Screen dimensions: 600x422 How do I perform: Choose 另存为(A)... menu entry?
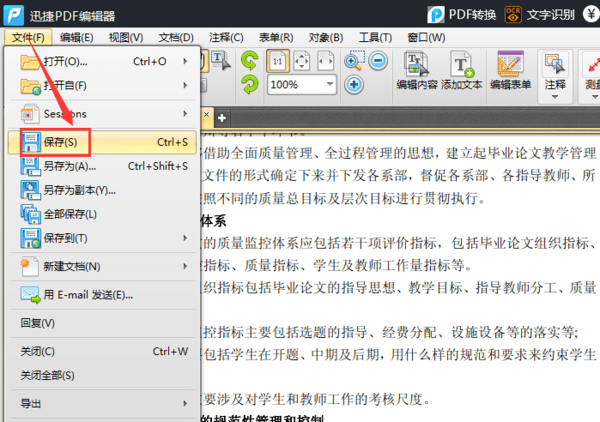coord(102,166)
